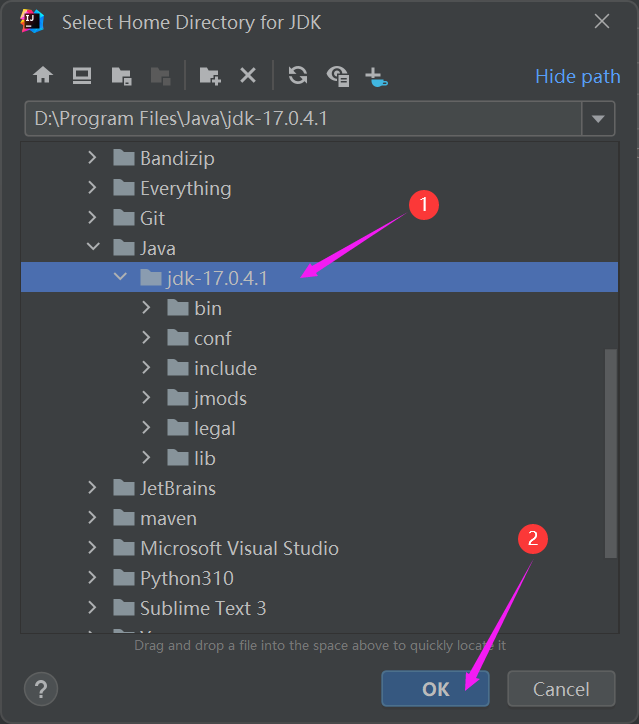Select the legal subfolder
639x724 pixels.
[x=319, y=428]
